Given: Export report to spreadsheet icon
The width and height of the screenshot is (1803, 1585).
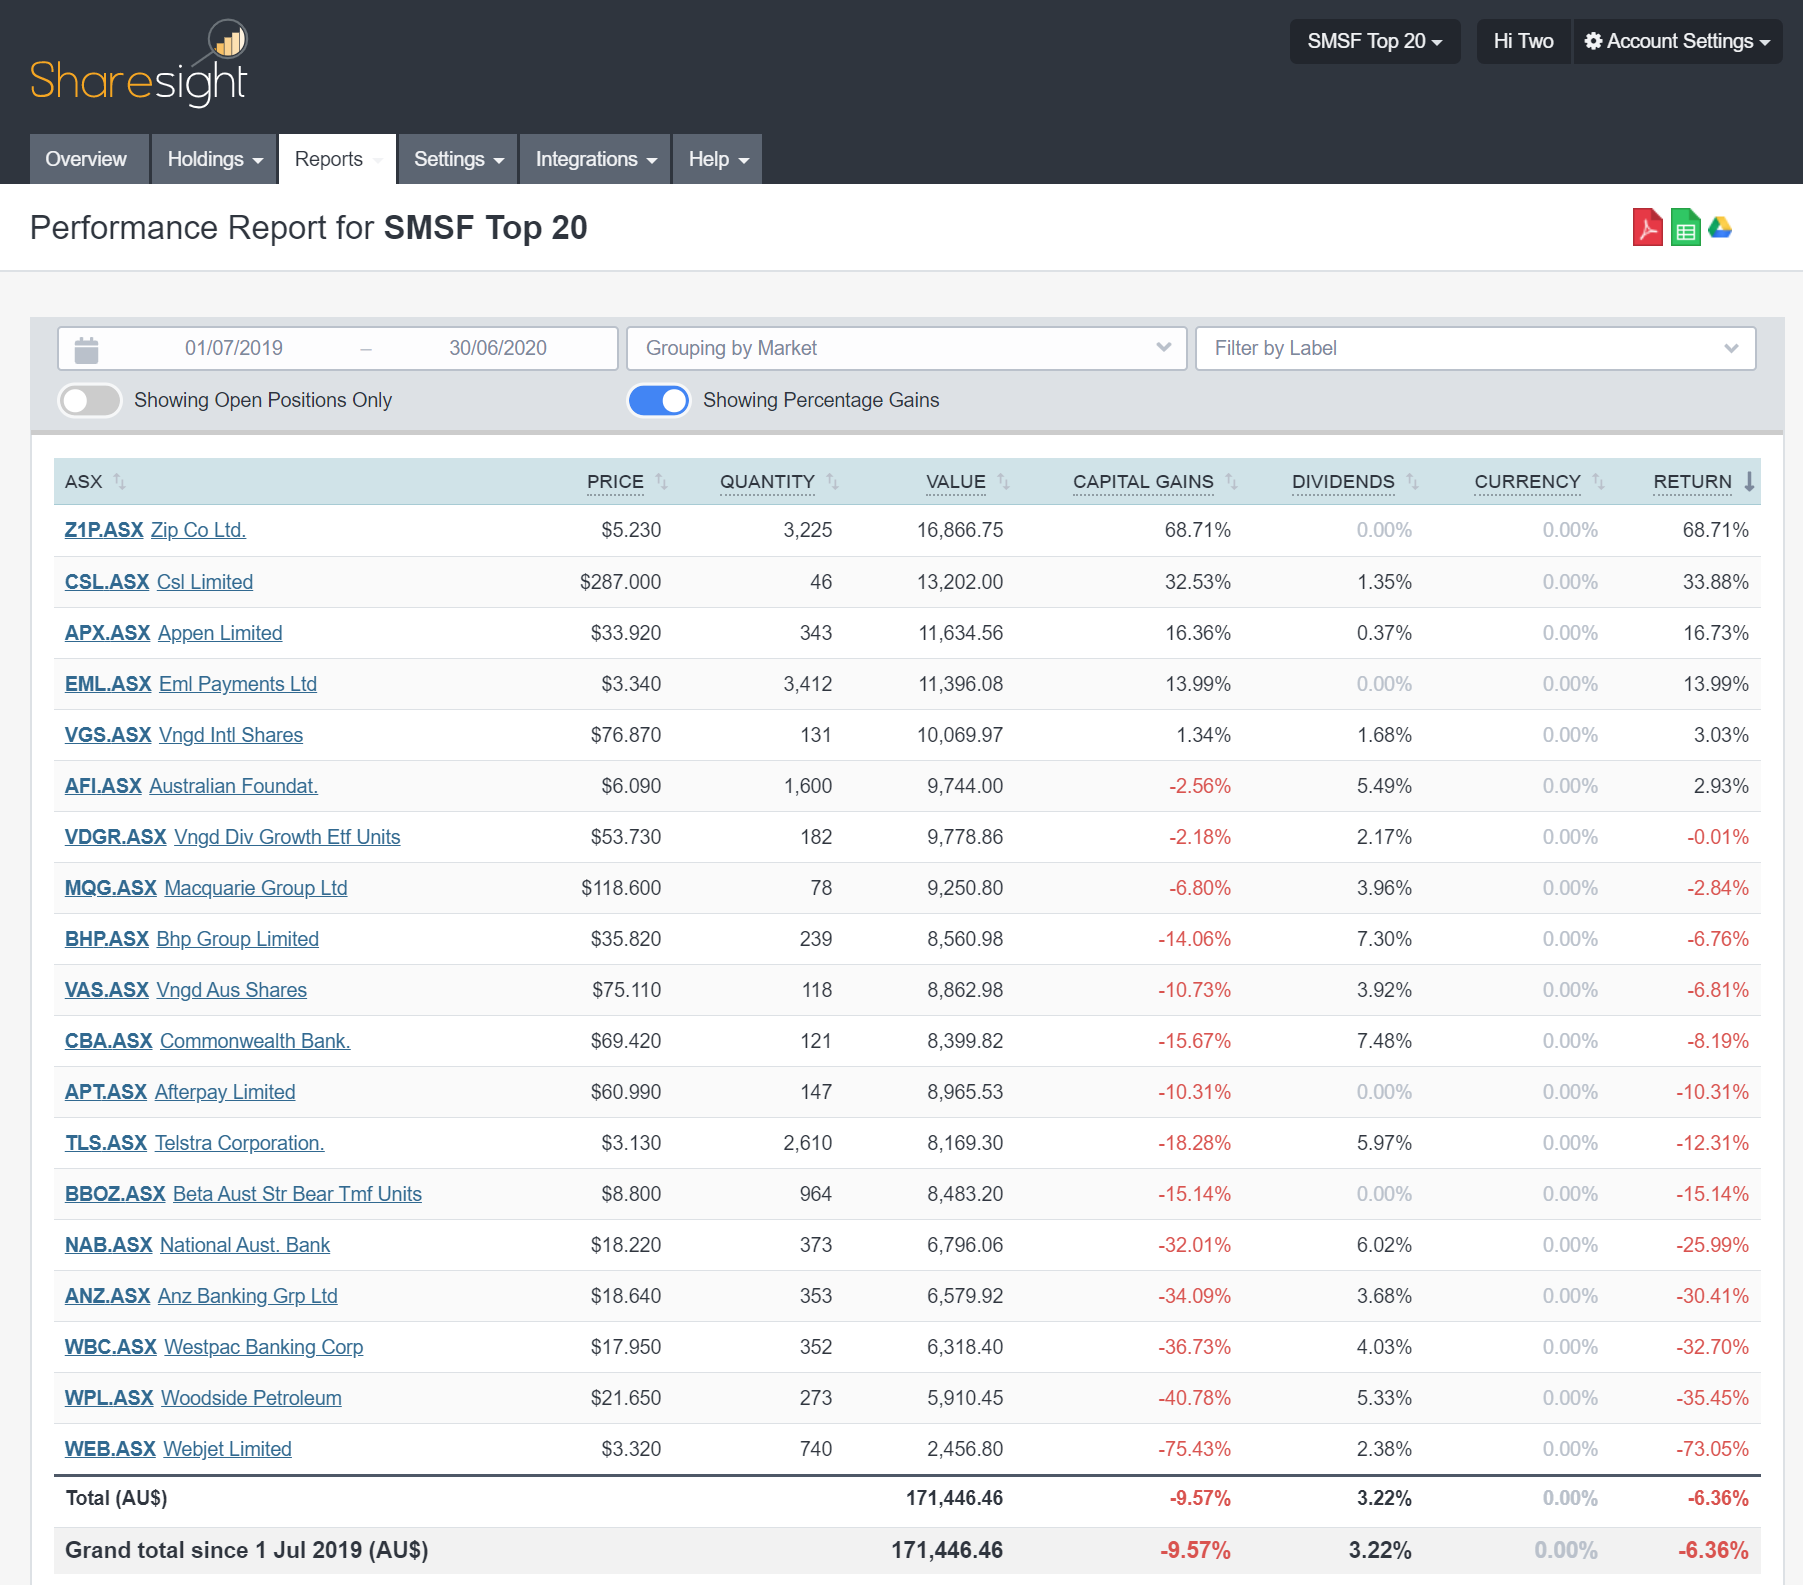Looking at the screenshot, I should (1685, 227).
